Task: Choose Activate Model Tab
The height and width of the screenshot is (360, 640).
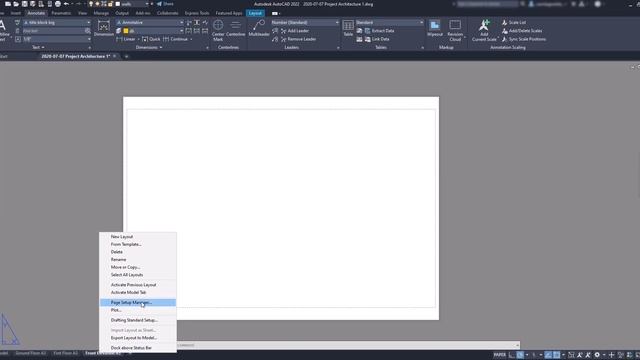Action: (x=138, y=293)
